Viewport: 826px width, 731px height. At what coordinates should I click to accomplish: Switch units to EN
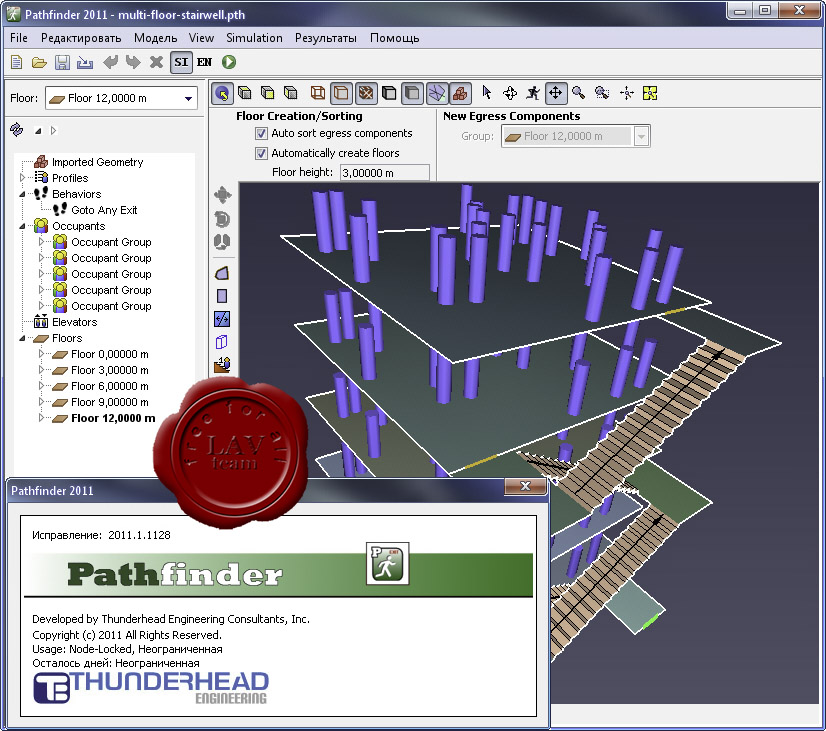tap(204, 62)
